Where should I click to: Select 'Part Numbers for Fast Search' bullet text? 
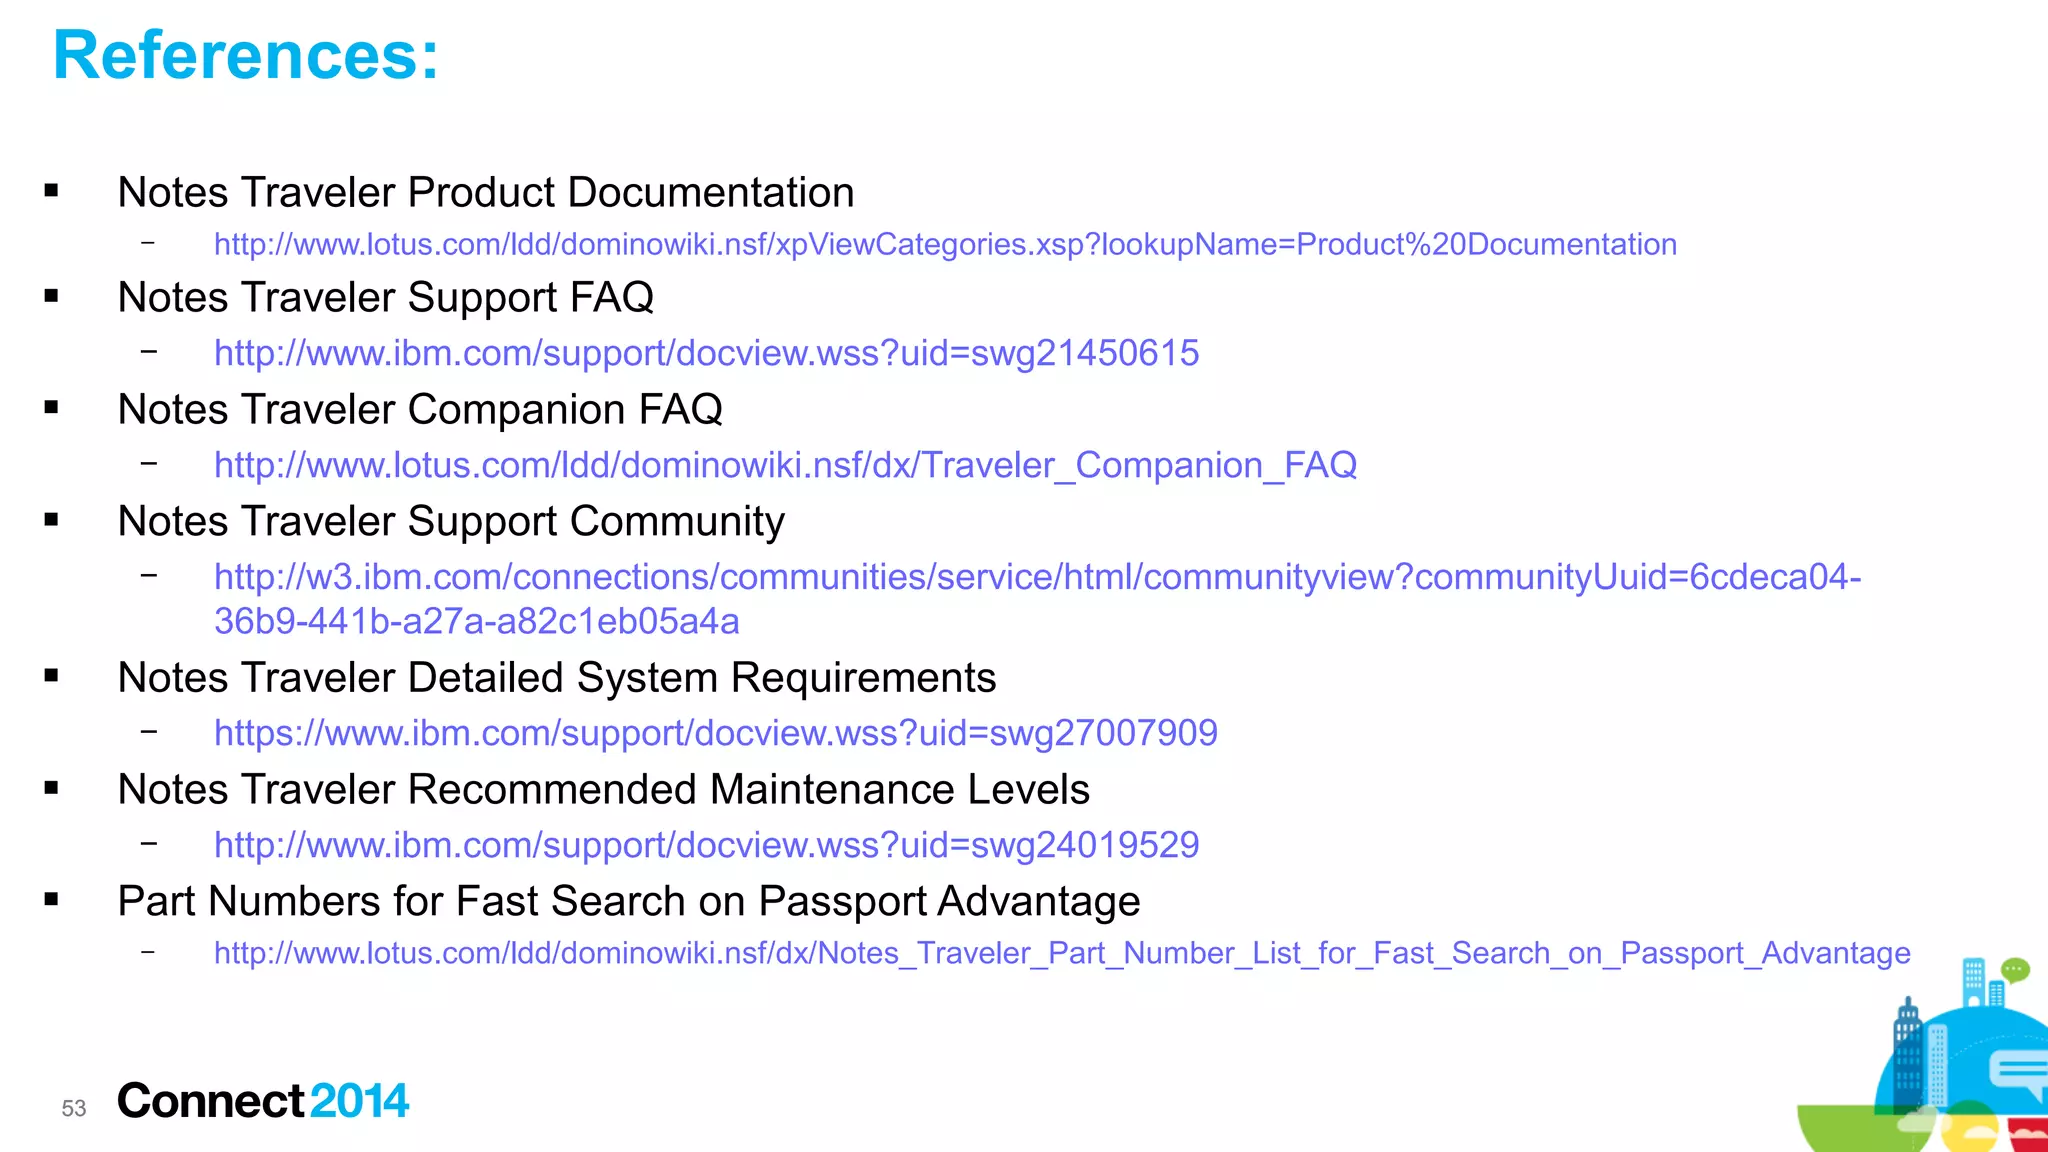[629, 901]
